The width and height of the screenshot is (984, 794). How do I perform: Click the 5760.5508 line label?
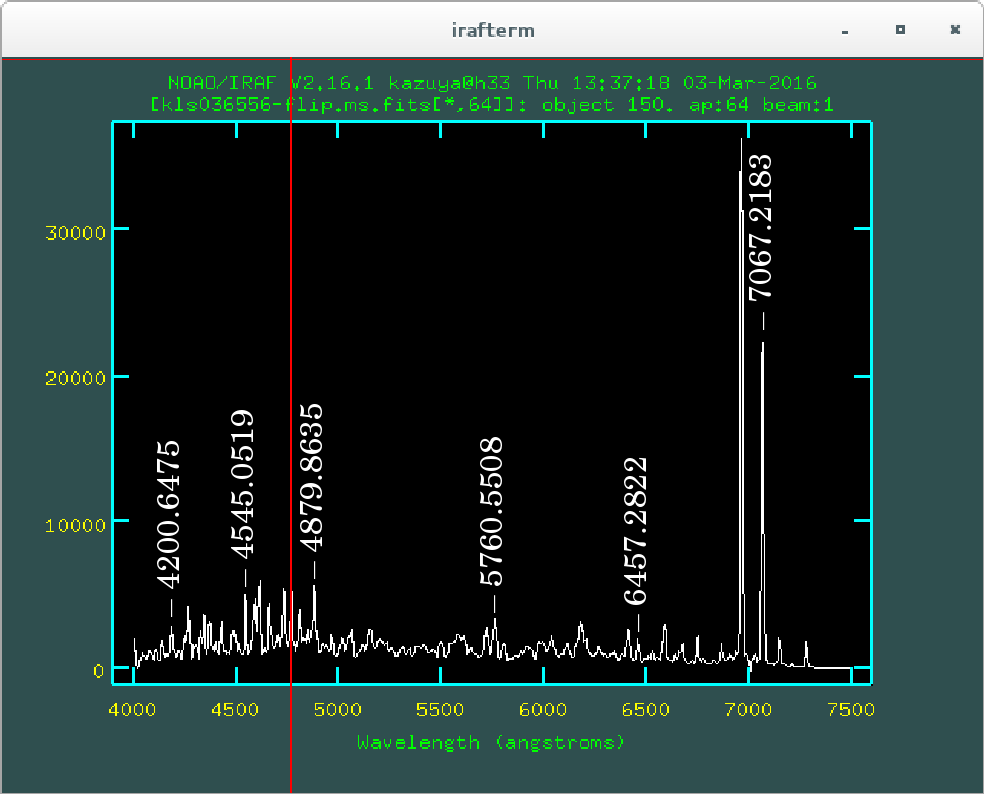coord(491,511)
